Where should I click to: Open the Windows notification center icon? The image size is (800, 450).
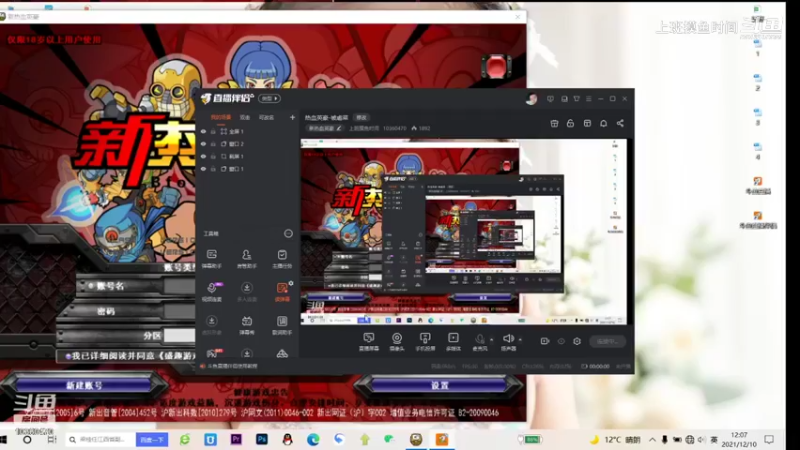click(769, 439)
